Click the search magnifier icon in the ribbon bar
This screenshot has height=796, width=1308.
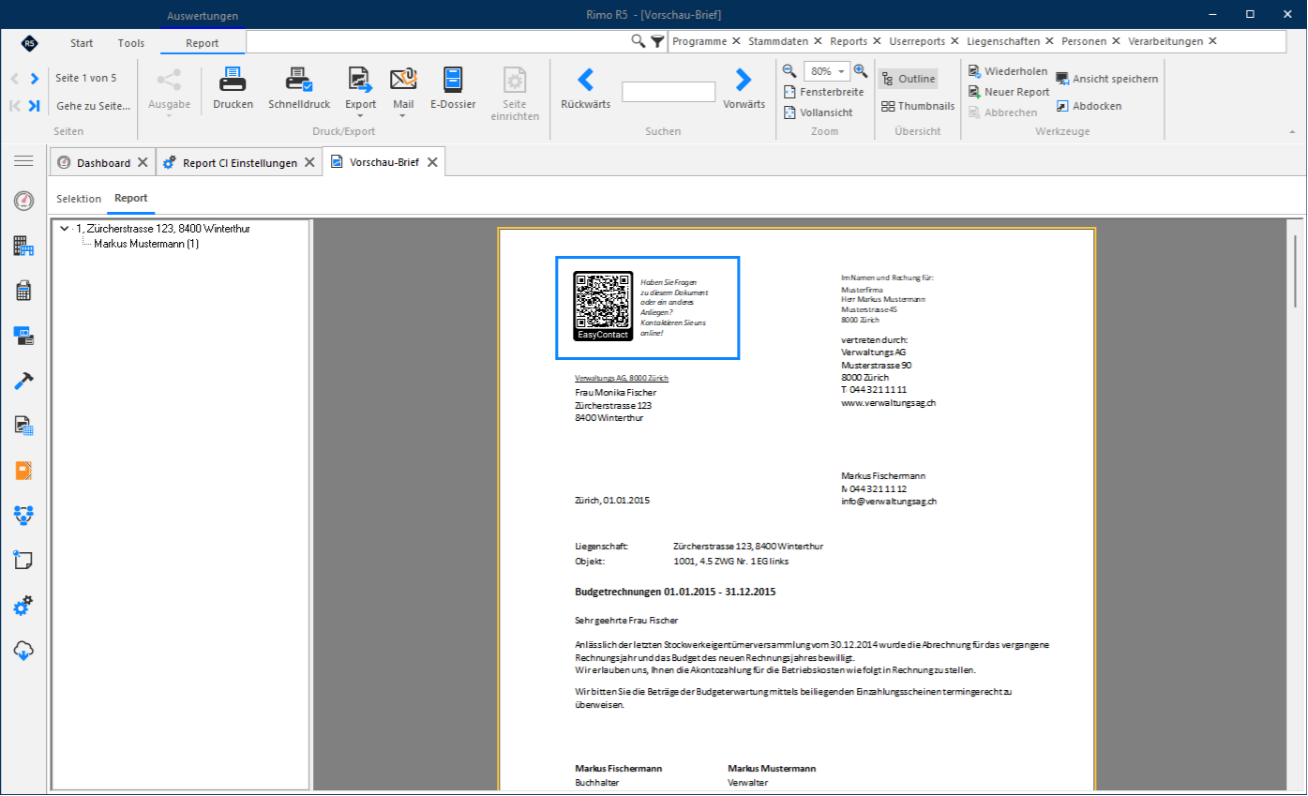click(638, 41)
